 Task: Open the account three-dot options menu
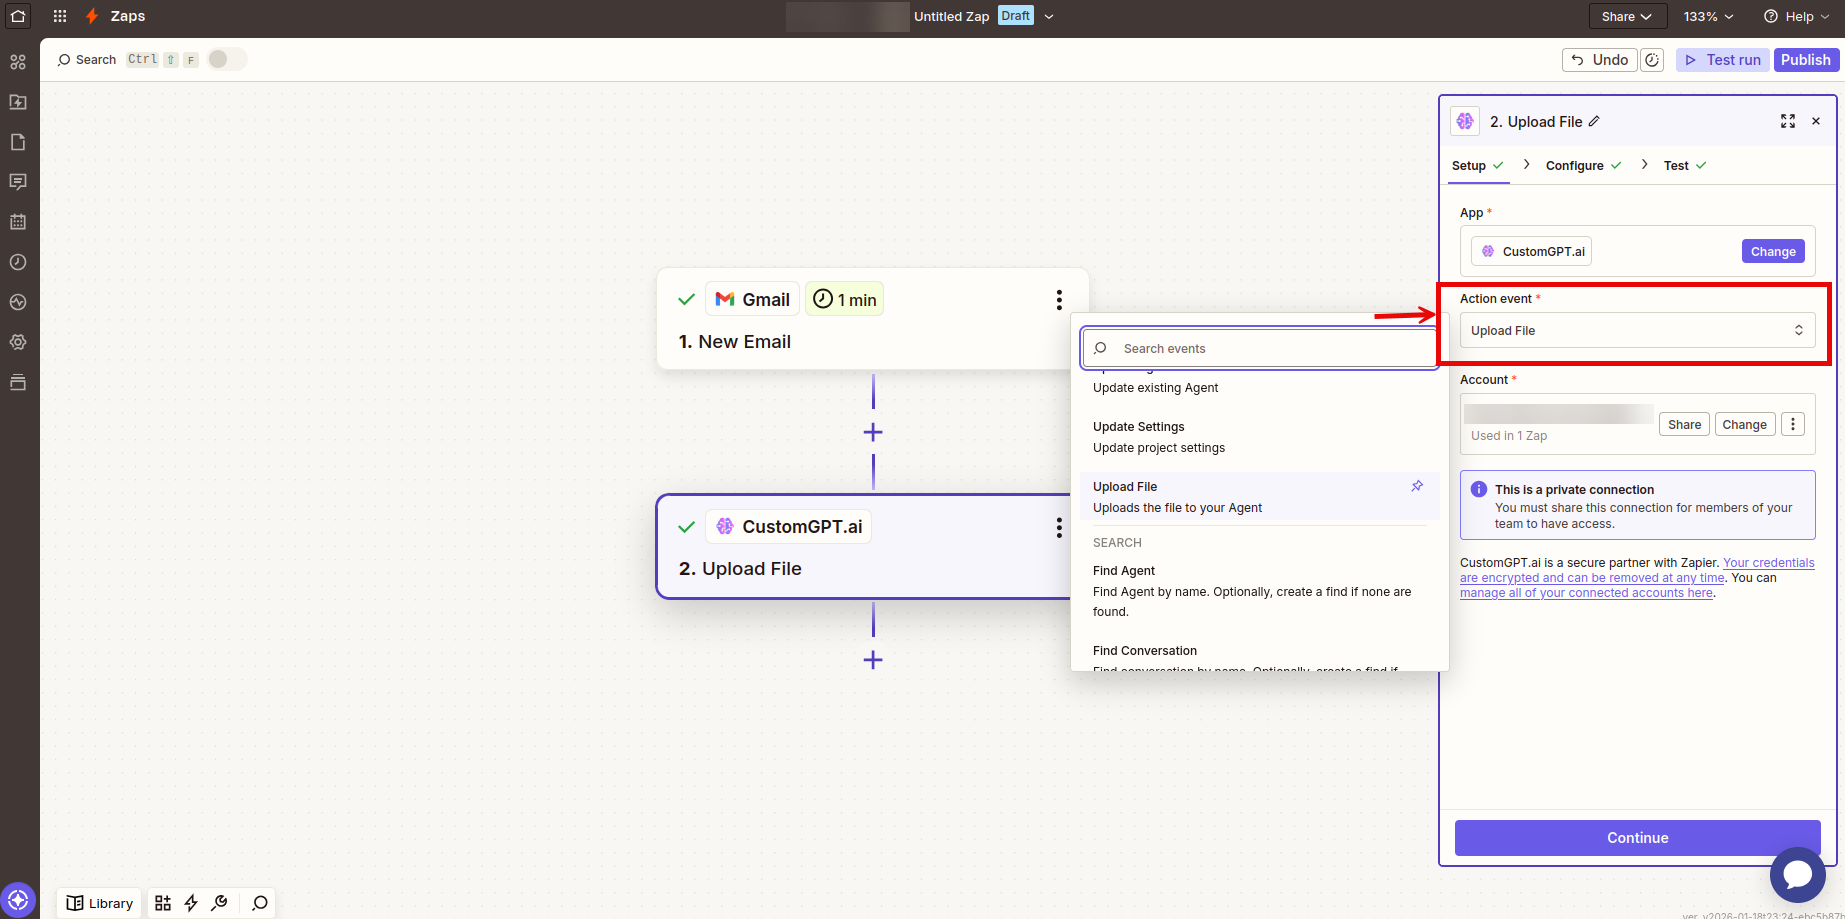coord(1793,424)
